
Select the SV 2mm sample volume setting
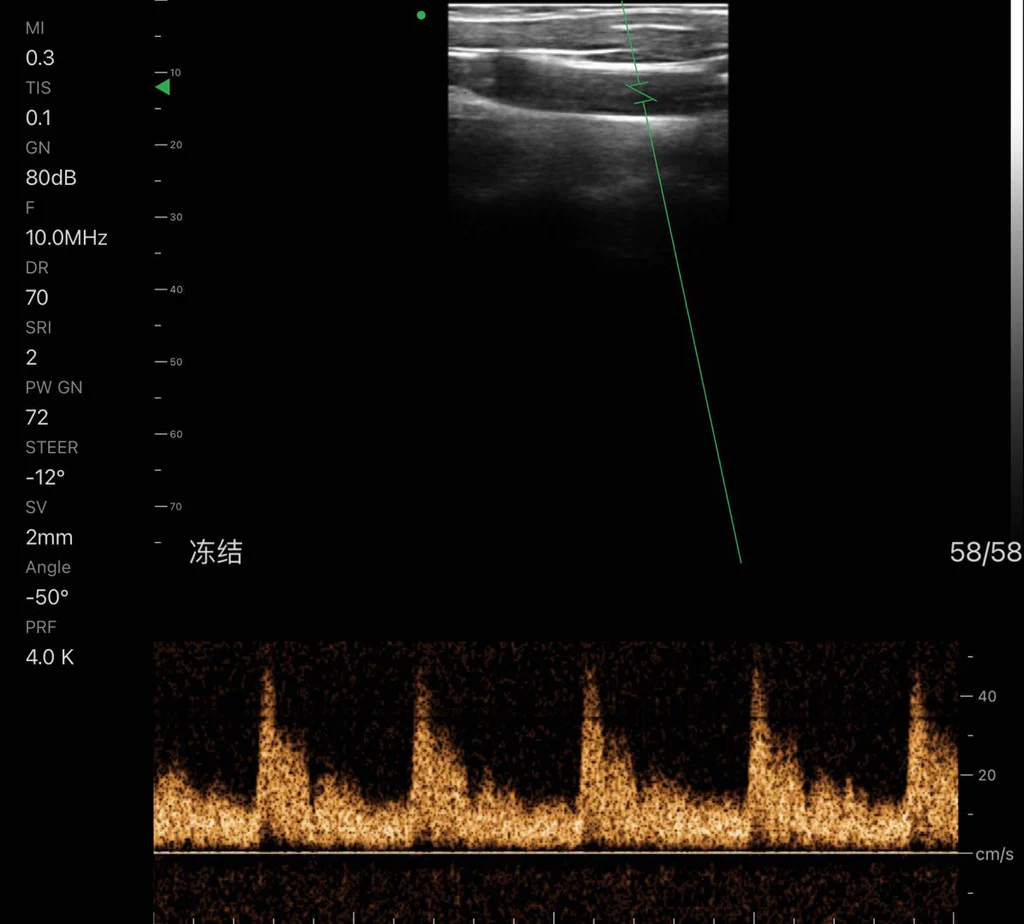click(49, 537)
